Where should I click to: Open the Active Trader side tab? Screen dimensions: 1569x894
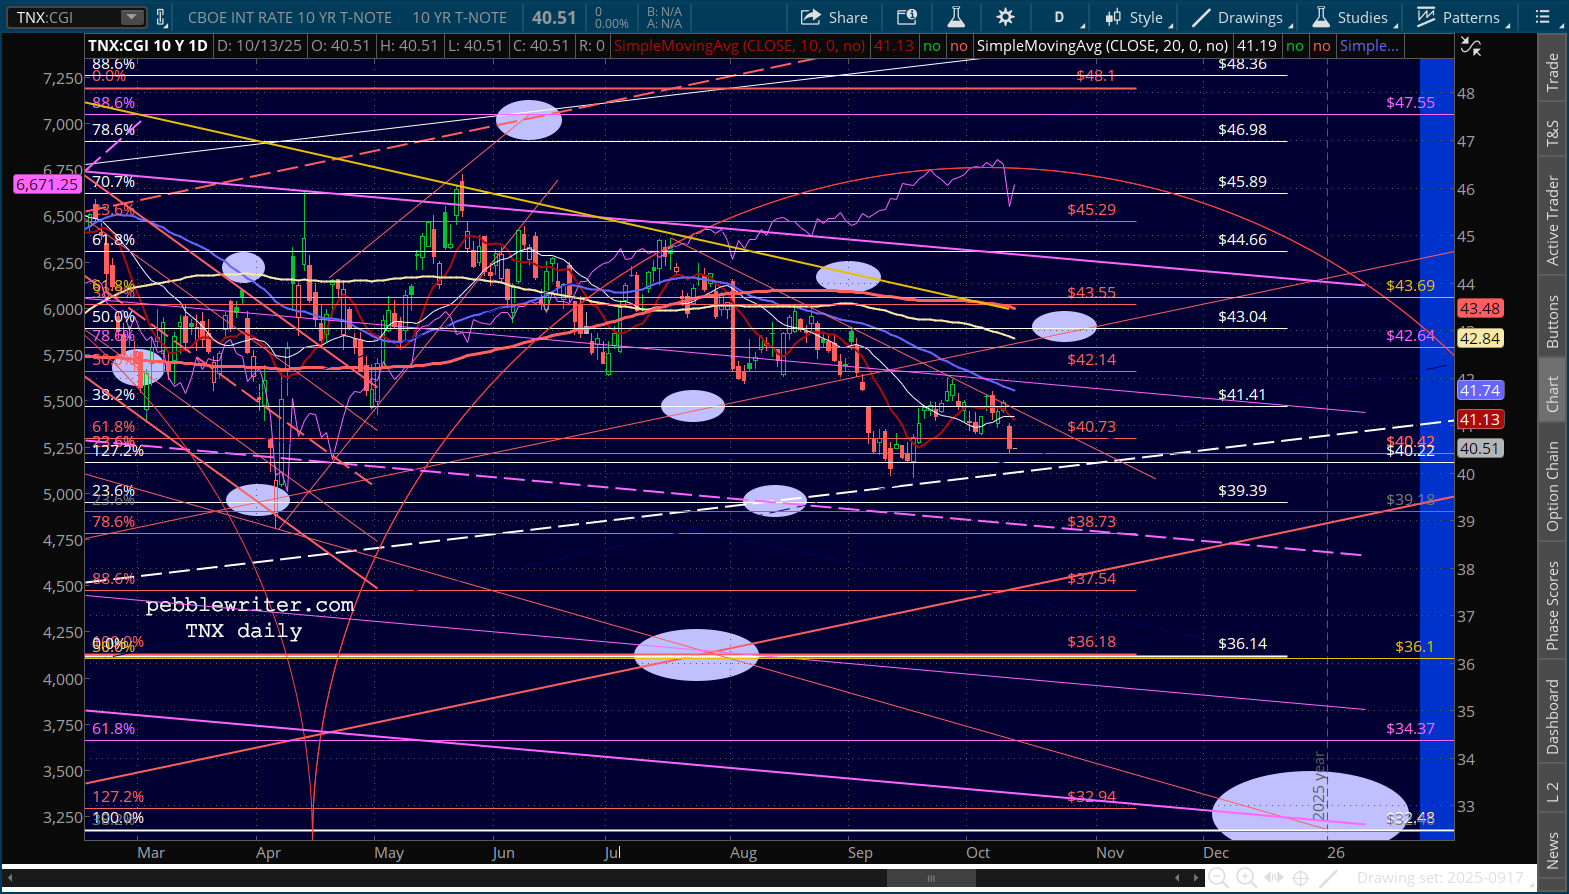pyautogui.click(x=1552, y=220)
